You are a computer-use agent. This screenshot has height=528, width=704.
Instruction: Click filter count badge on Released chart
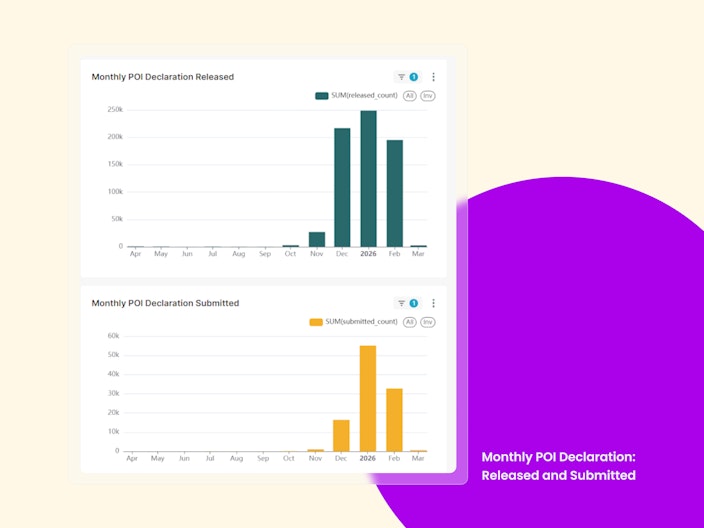414,77
